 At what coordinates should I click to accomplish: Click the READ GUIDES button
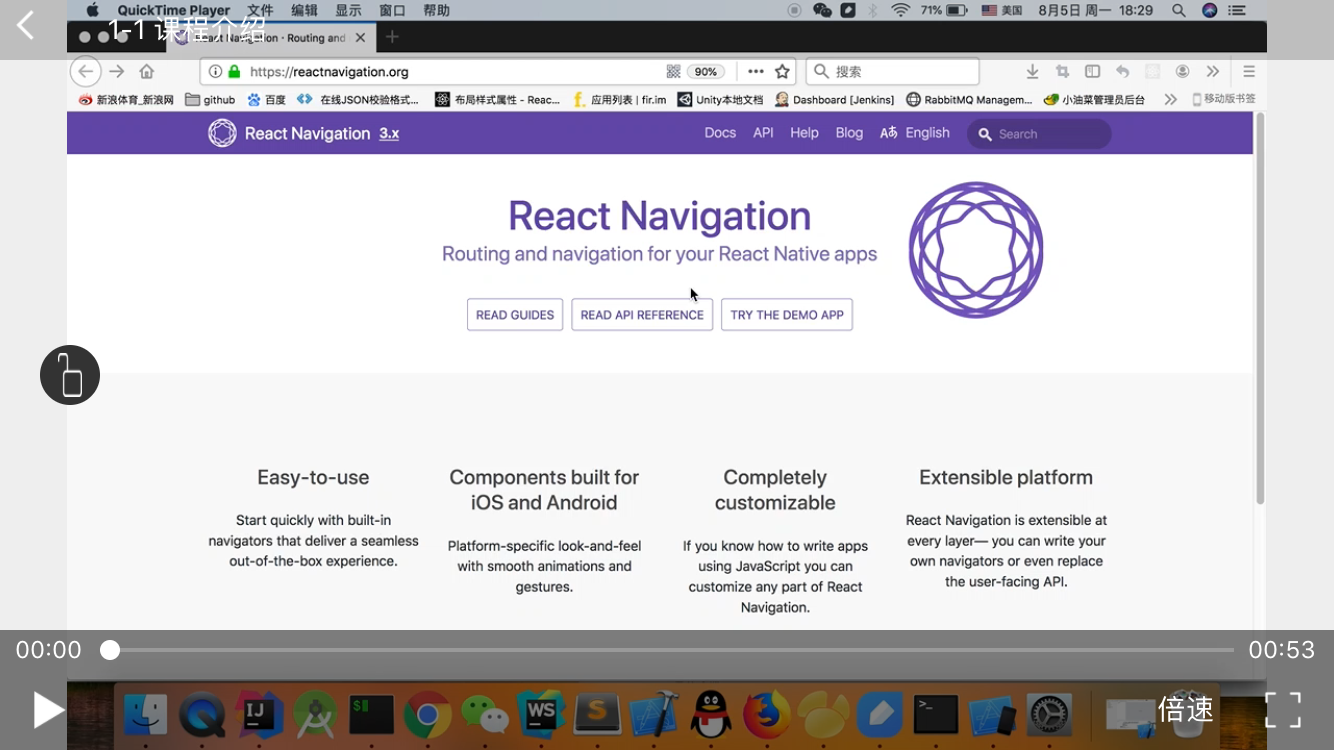pos(515,315)
